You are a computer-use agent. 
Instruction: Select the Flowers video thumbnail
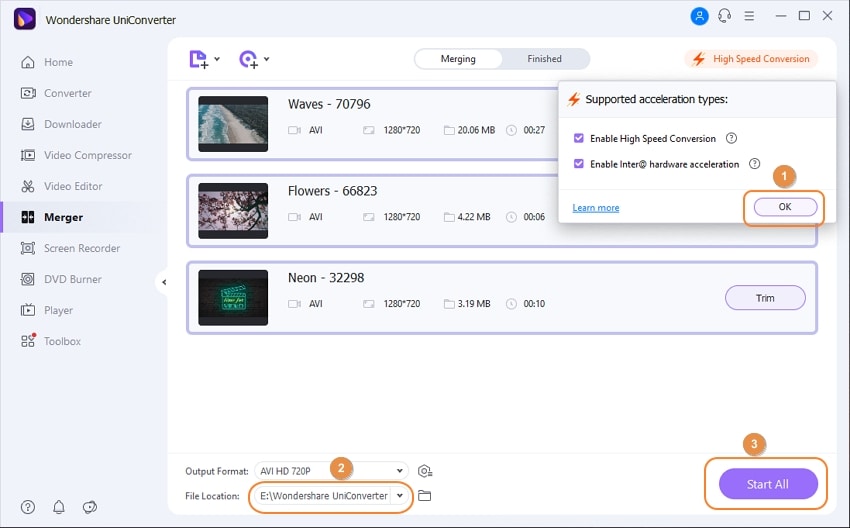(x=233, y=210)
